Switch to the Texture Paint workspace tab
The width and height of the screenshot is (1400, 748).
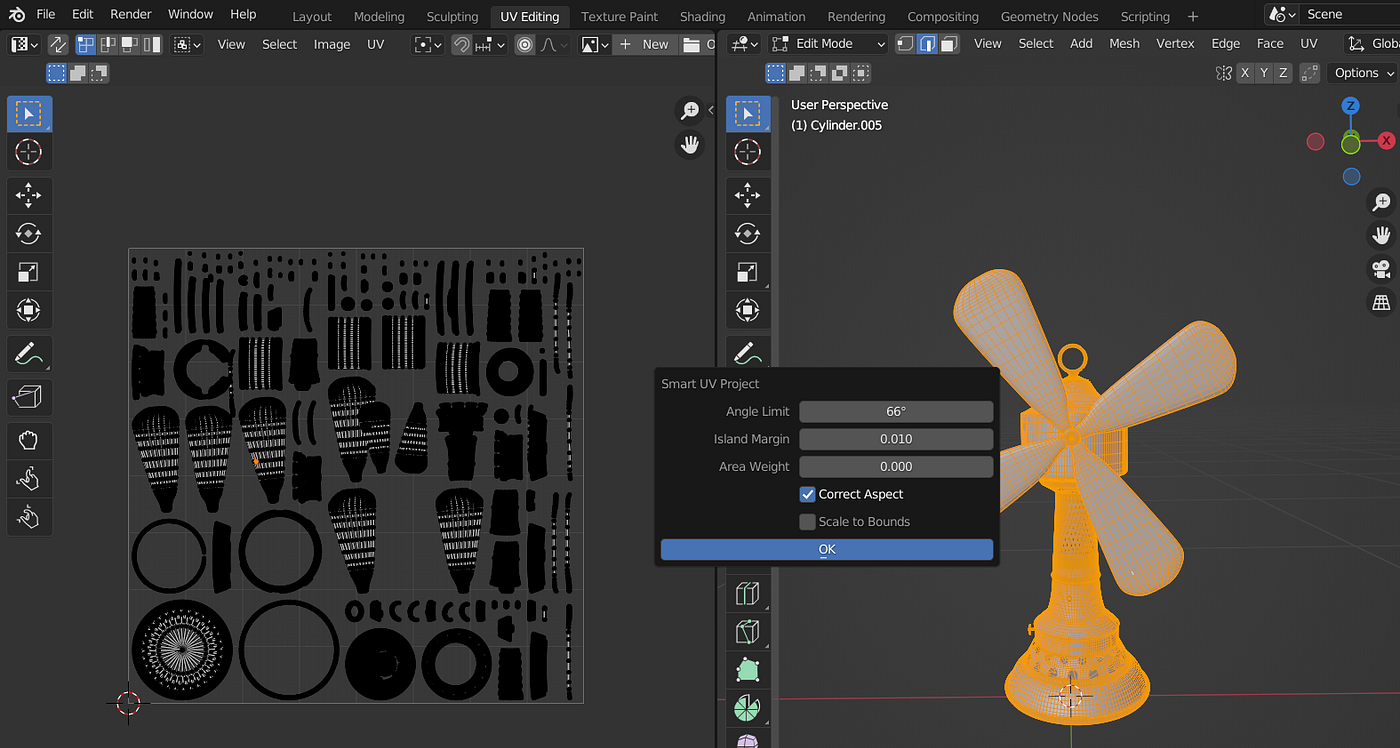[619, 16]
